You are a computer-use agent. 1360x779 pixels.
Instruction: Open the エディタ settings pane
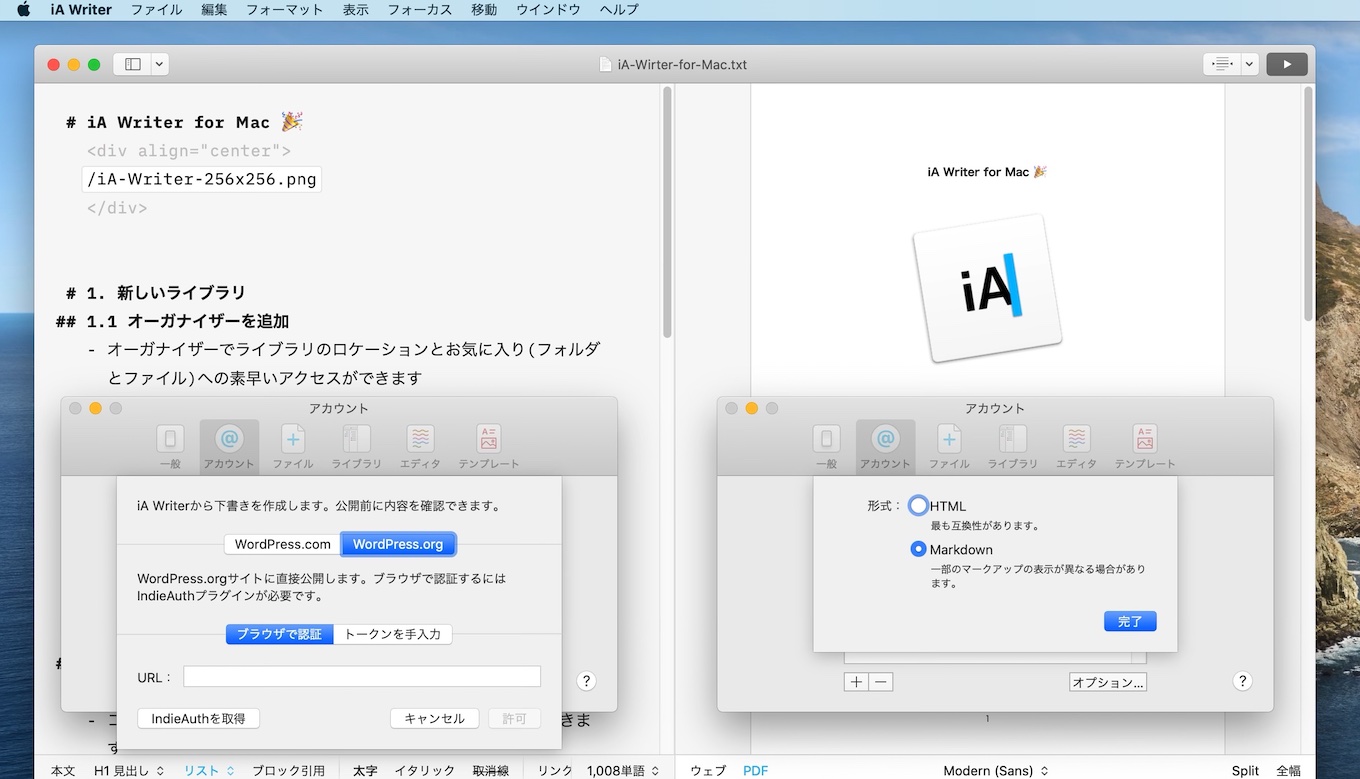click(x=420, y=445)
